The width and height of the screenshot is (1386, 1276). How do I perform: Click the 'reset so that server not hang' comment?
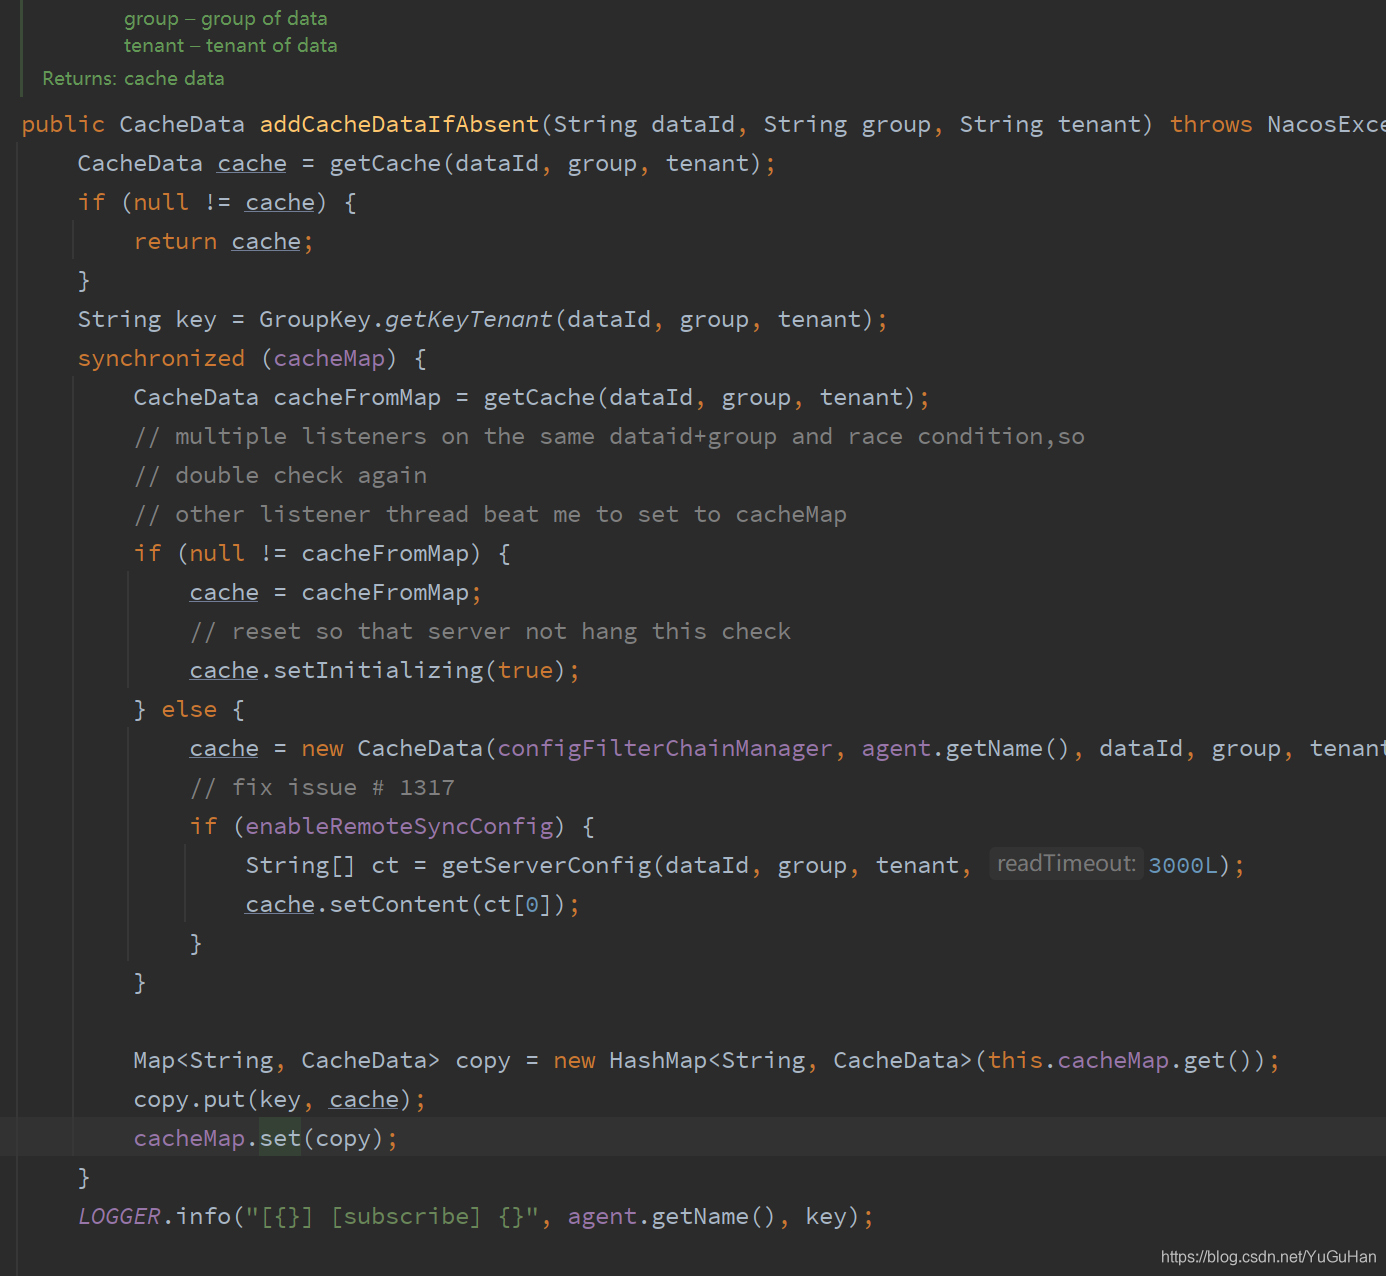tap(490, 631)
